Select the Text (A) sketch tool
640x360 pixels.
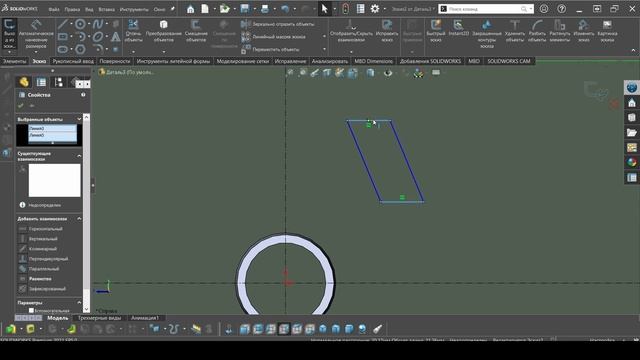(116, 37)
